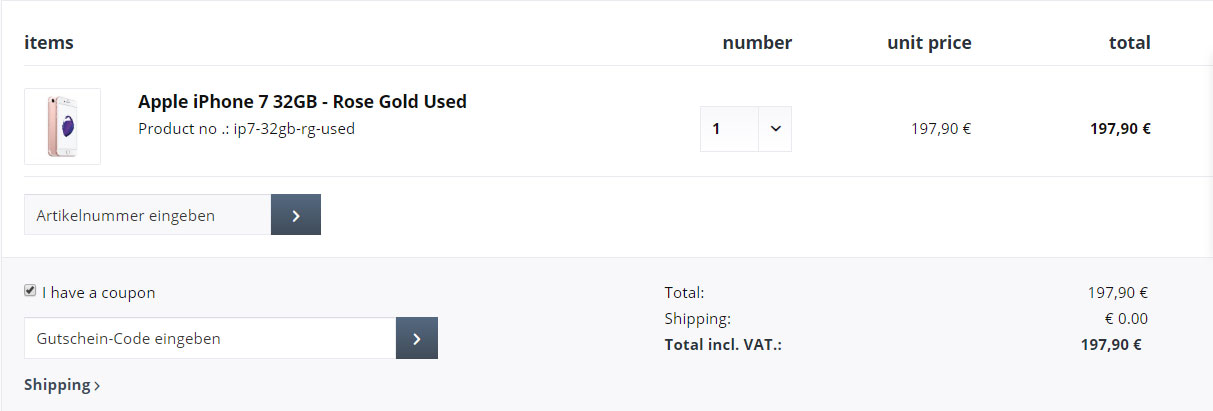Toggle the "I have a coupon" checkbox

coord(30,291)
